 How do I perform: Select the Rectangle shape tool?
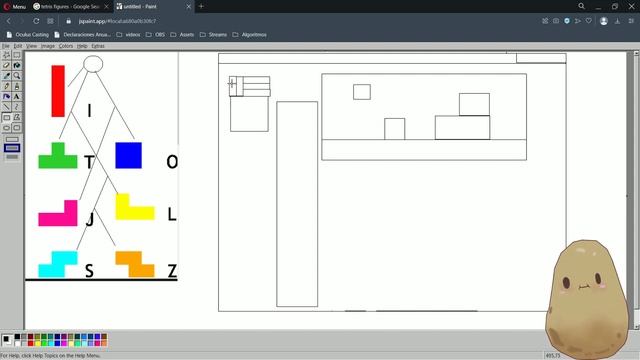[7, 118]
